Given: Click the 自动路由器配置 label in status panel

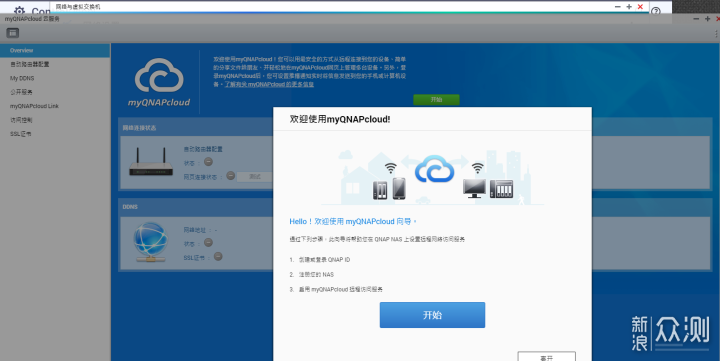Looking at the screenshot, I should pos(203,149).
